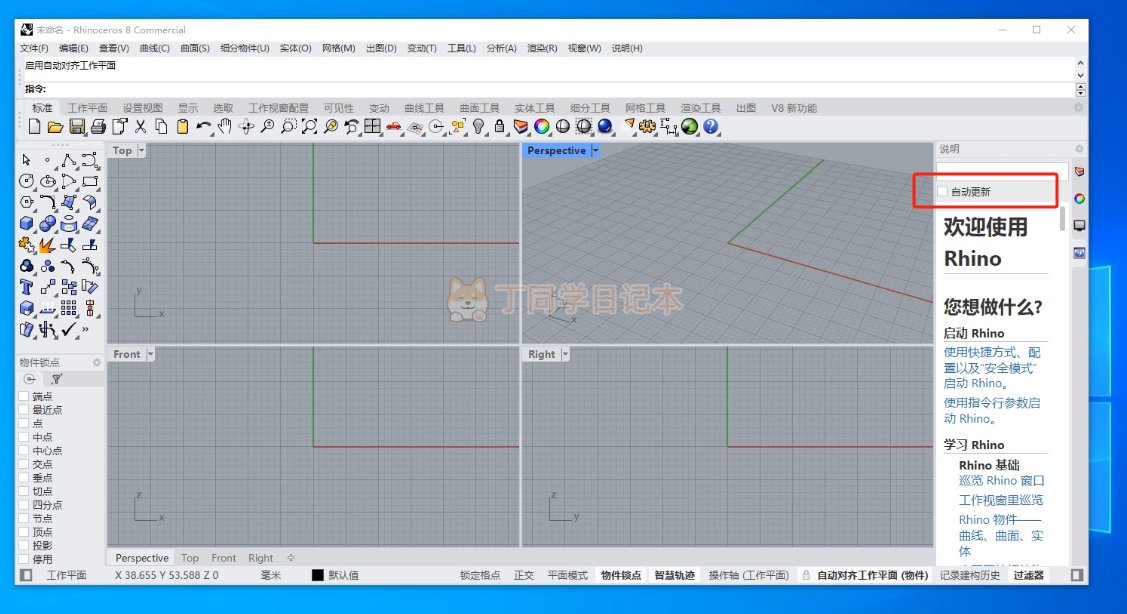The image size is (1127, 614).
Task: Expand the Top viewport title menu arrow
Action: click(141, 151)
